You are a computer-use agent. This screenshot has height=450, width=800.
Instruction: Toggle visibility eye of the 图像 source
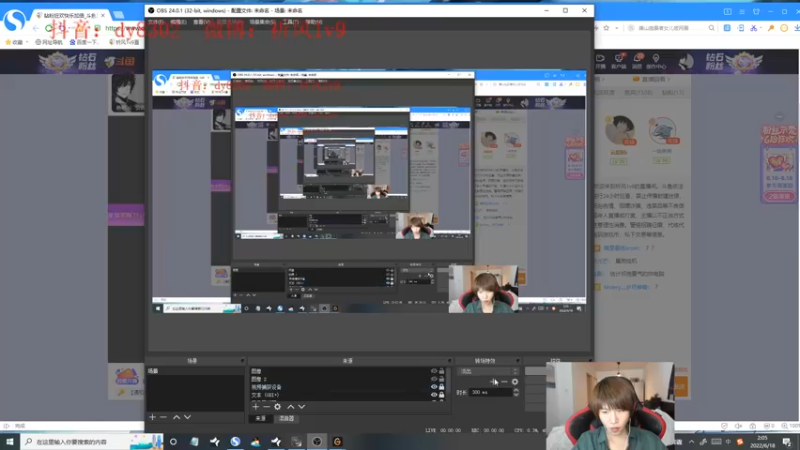coord(434,371)
